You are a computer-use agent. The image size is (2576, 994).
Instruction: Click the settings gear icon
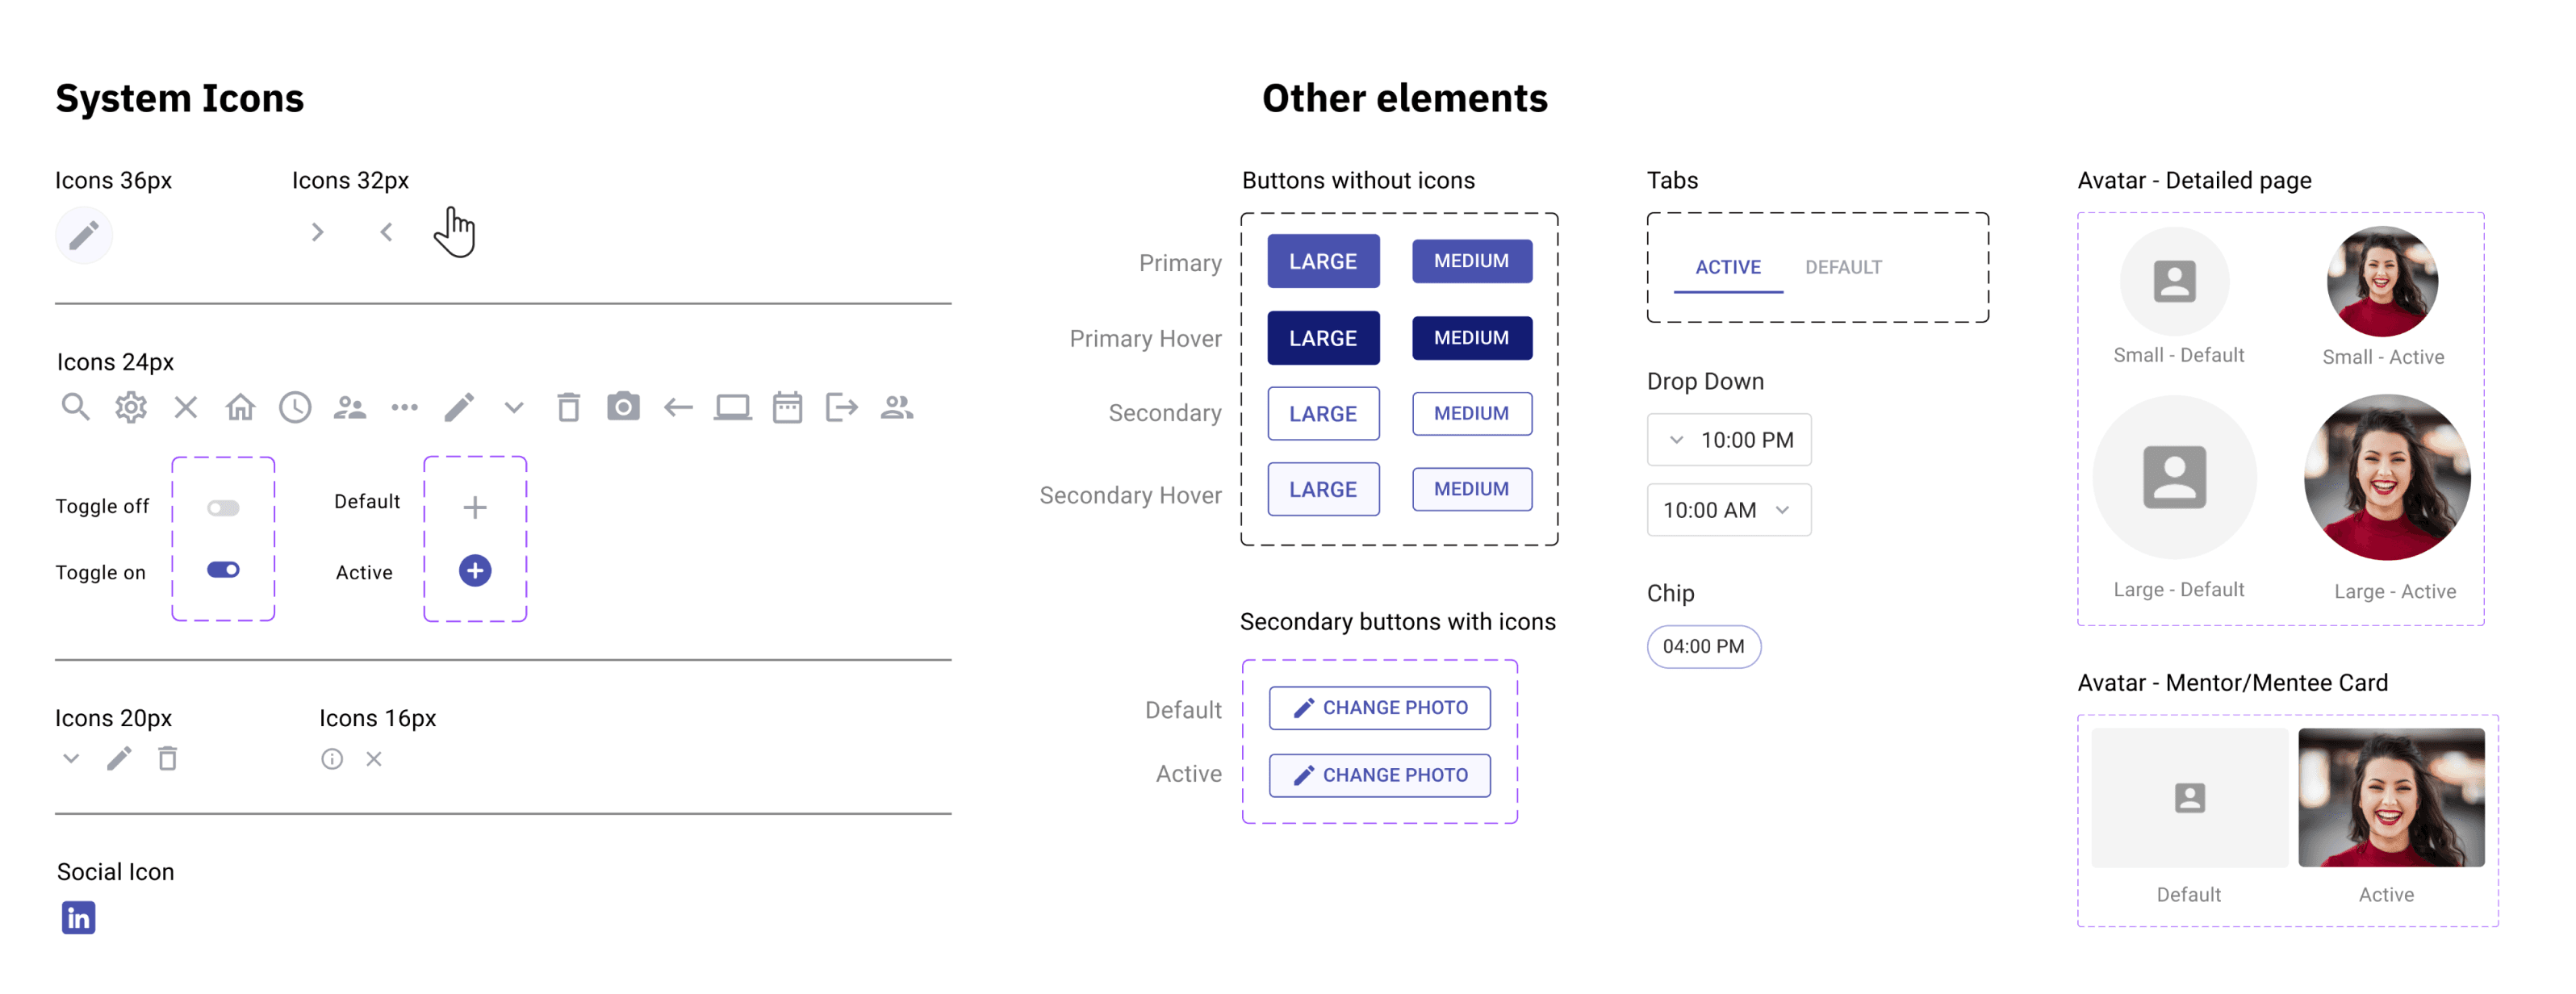point(131,407)
